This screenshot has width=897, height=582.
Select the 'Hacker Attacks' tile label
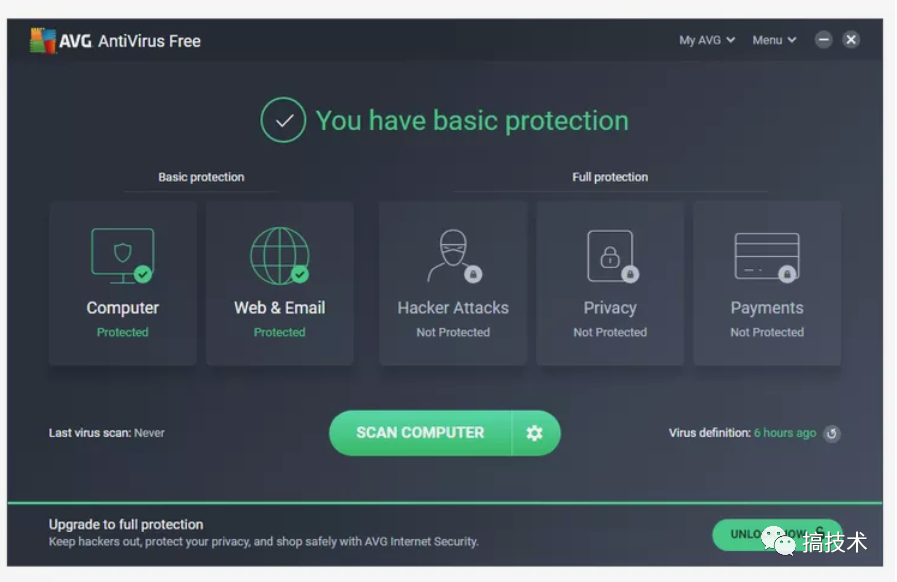click(x=453, y=308)
